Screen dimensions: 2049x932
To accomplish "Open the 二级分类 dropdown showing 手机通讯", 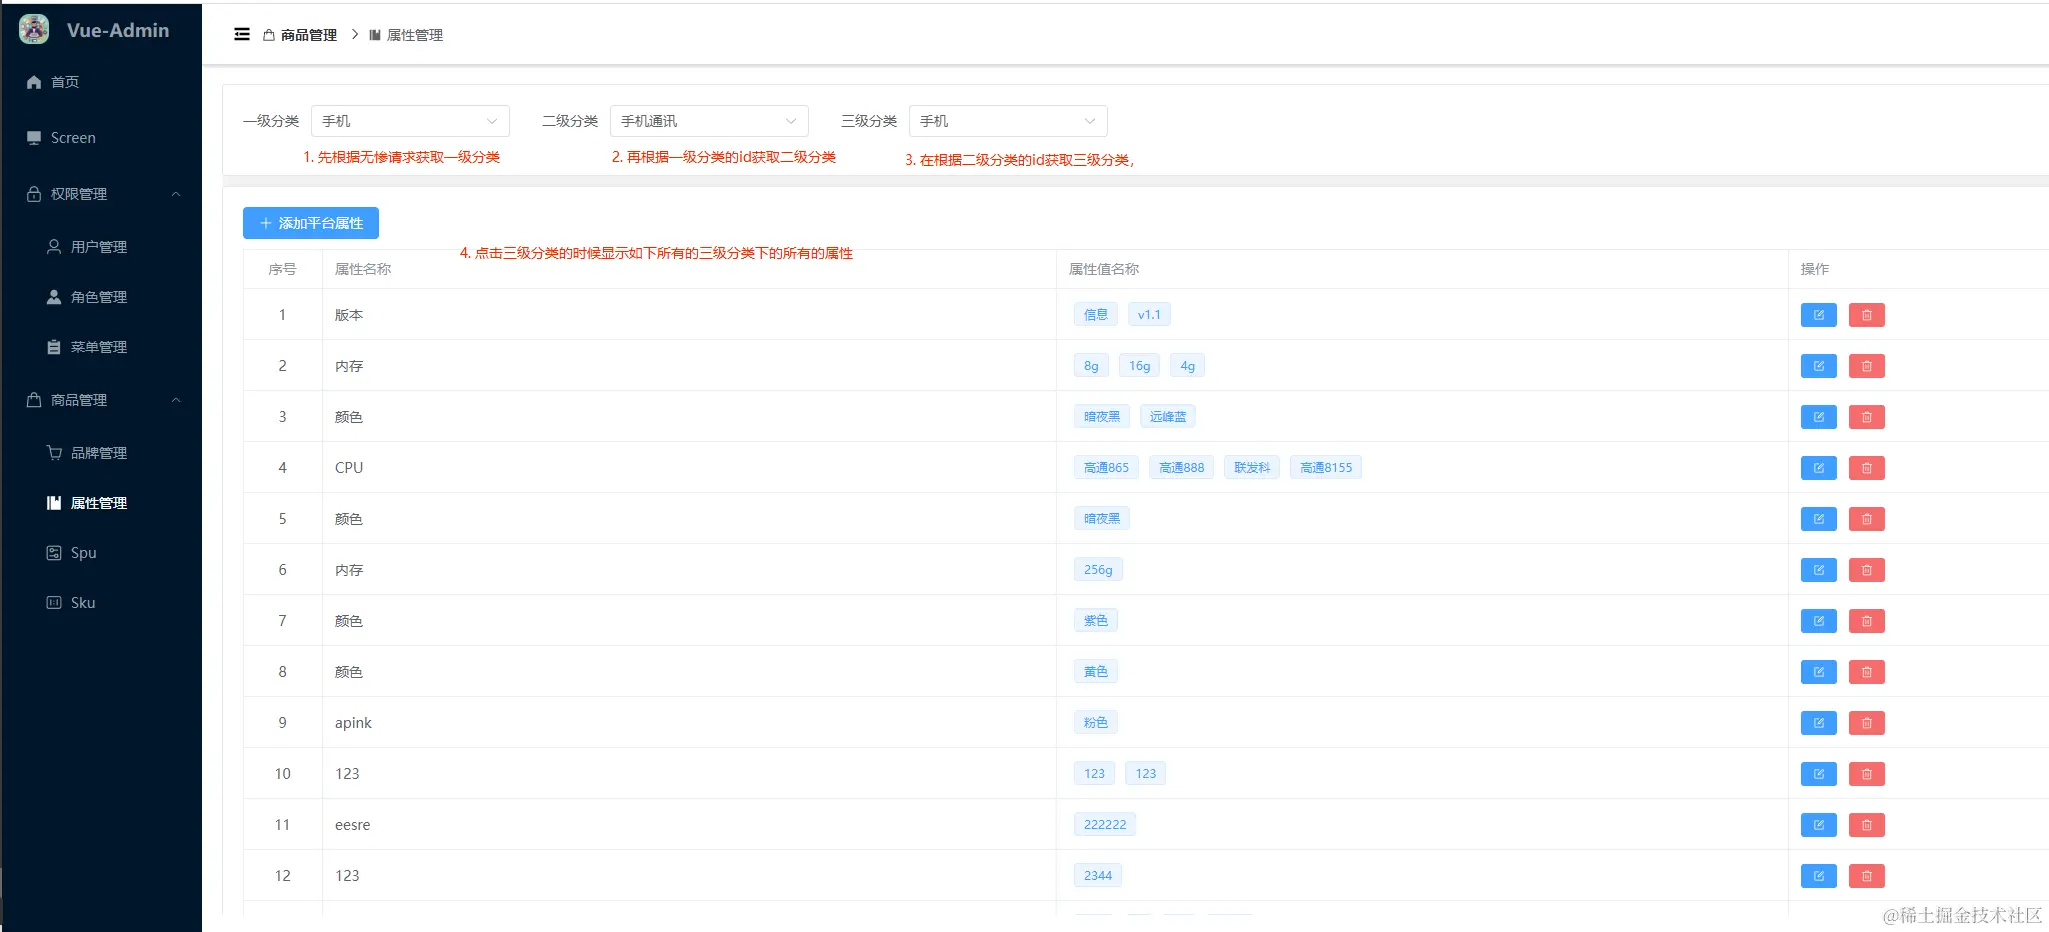I will click(709, 121).
